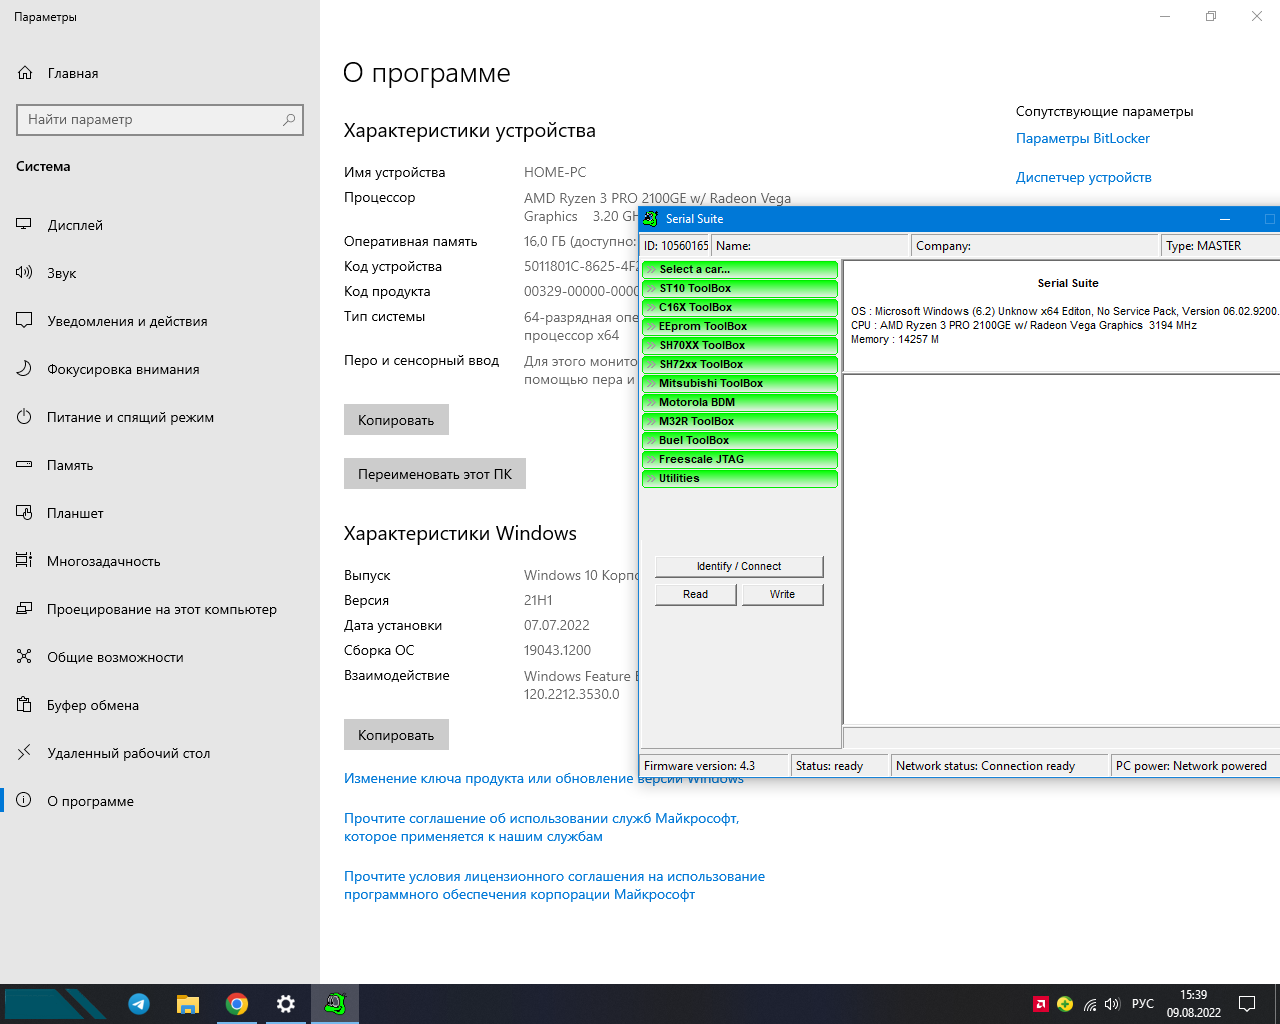
Task: Click the Write button
Action: [782, 594]
